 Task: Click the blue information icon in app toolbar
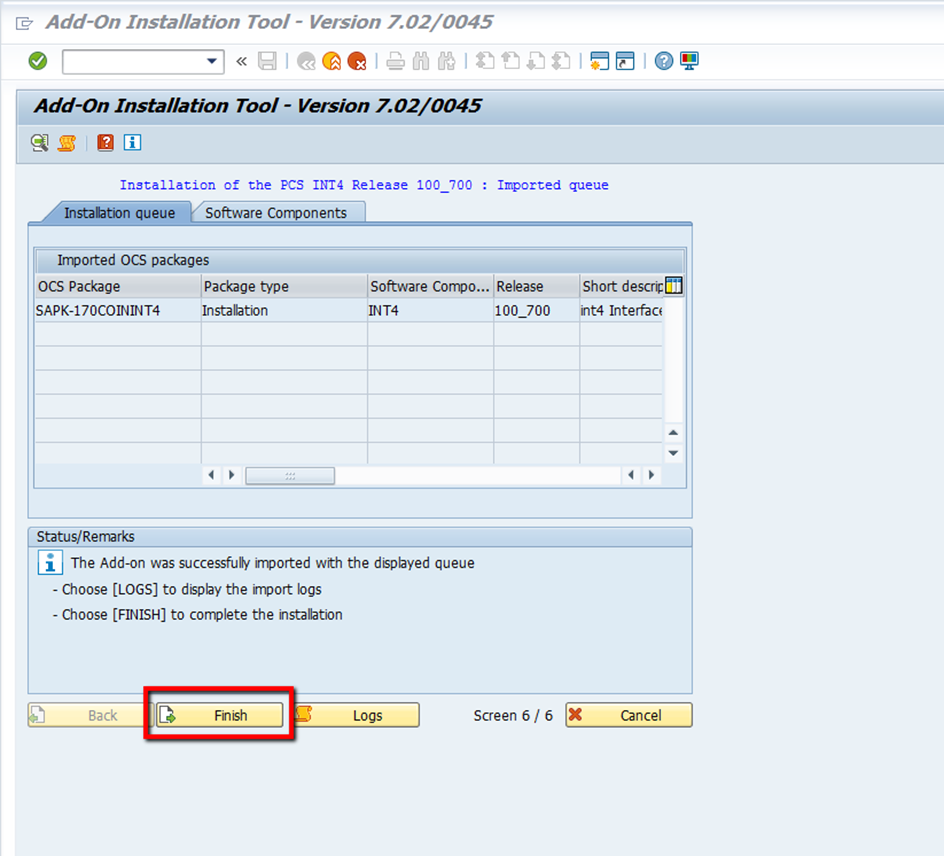coord(132,143)
